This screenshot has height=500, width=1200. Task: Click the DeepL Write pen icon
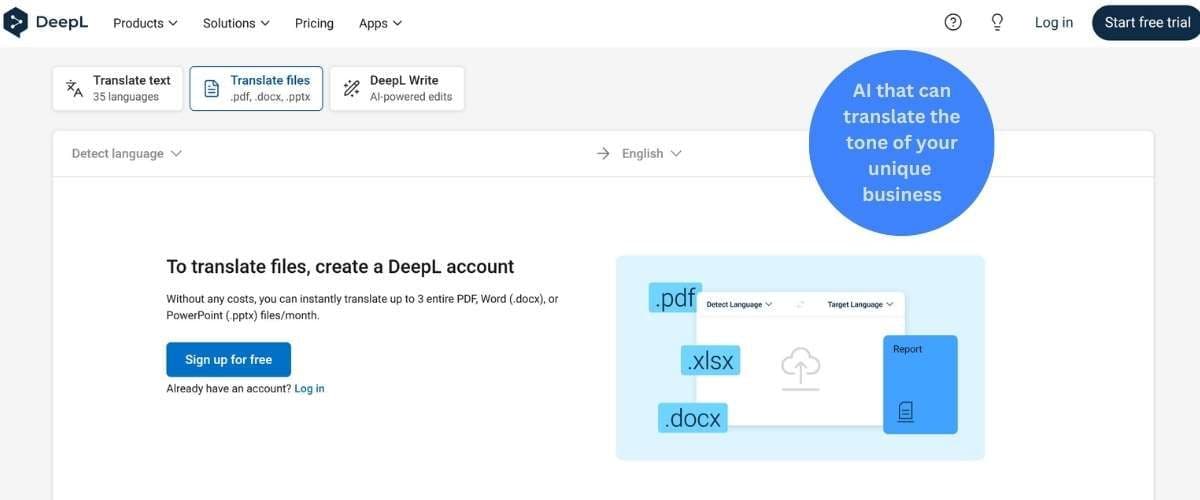[351, 88]
